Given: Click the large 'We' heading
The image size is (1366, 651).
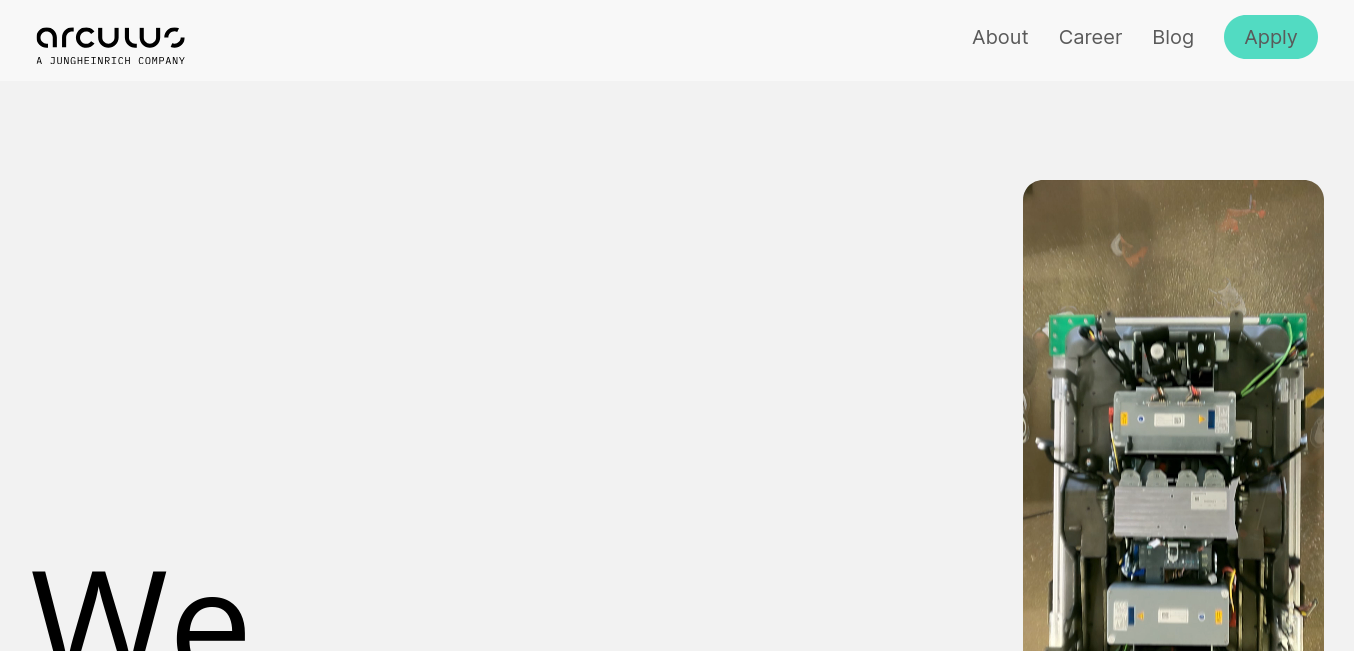Looking at the screenshot, I should tap(139, 607).
